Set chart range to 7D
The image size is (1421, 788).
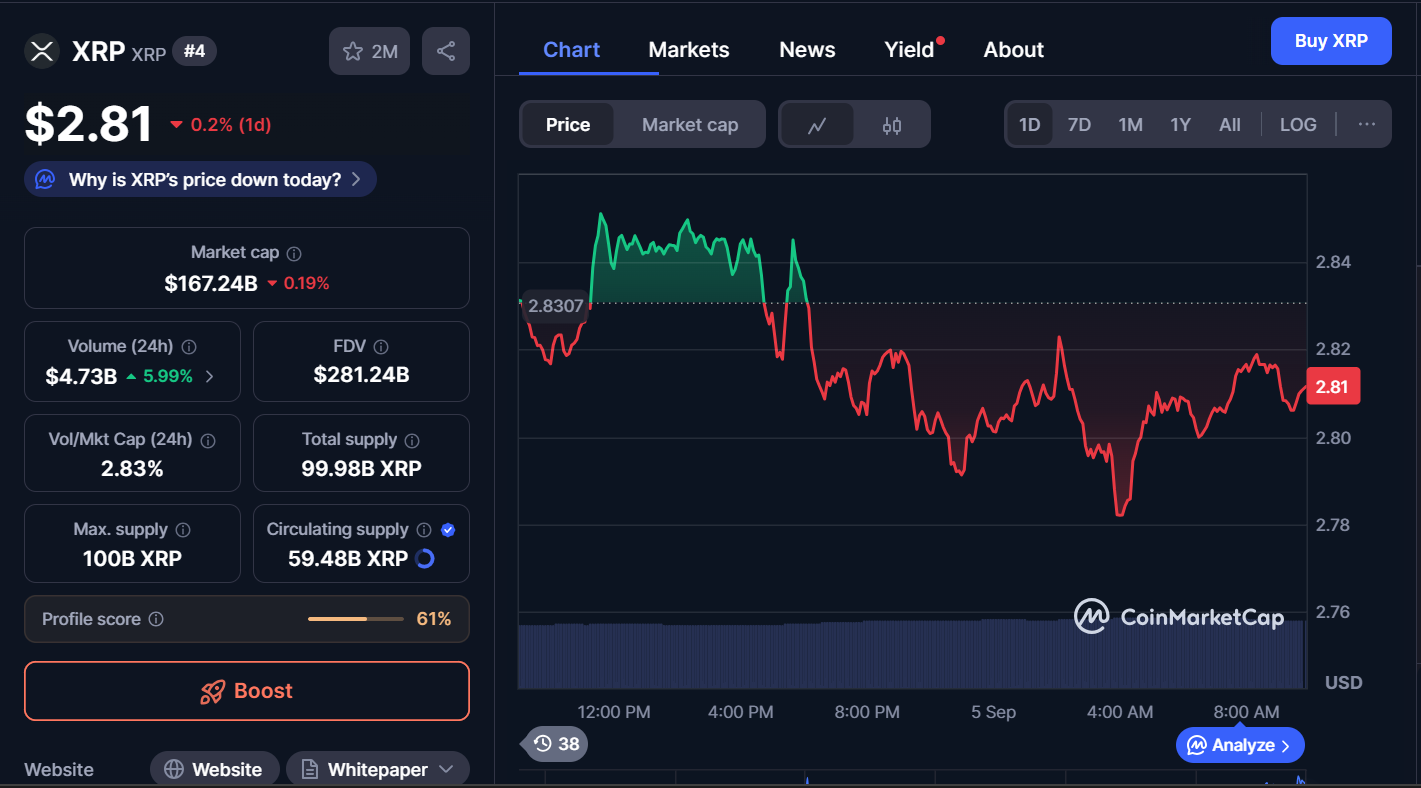point(1079,125)
